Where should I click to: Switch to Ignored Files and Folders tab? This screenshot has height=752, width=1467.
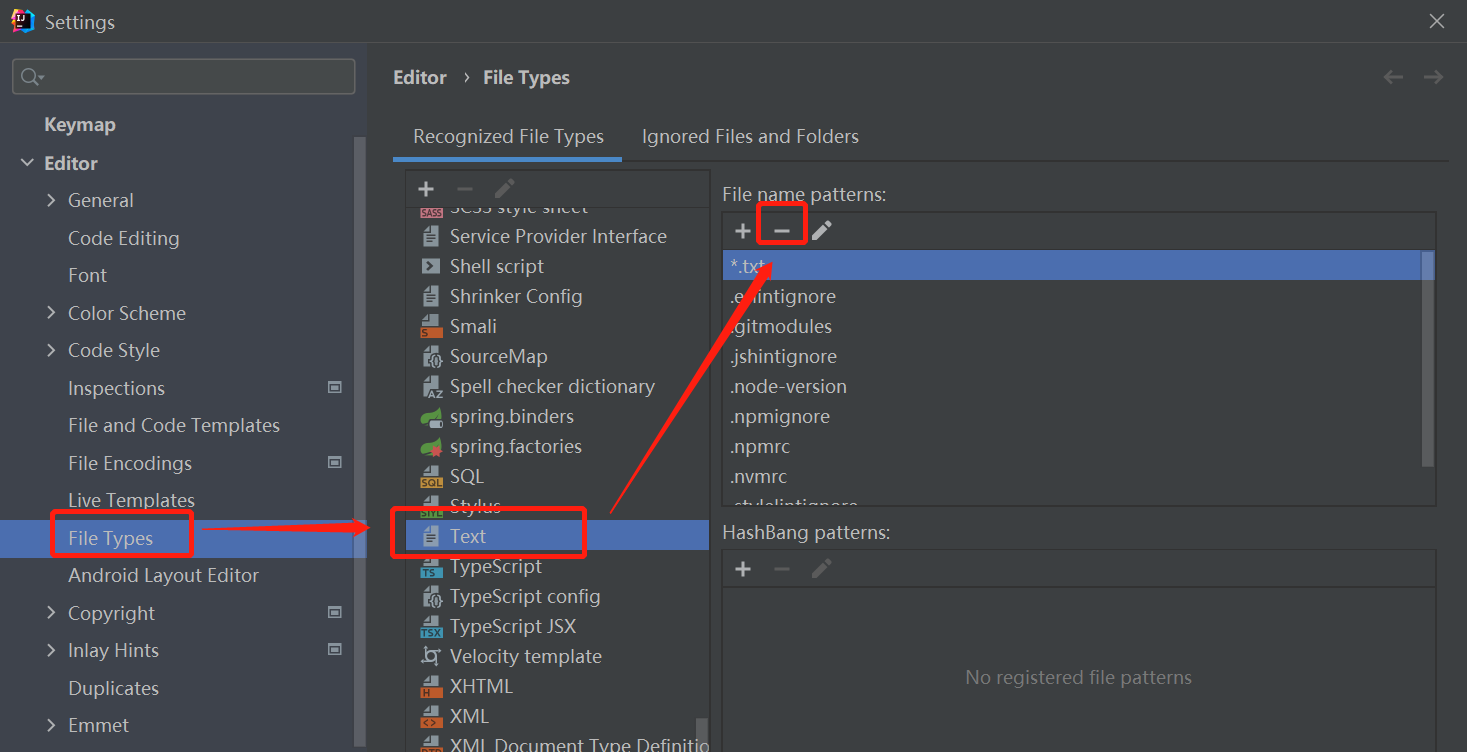click(750, 137)
